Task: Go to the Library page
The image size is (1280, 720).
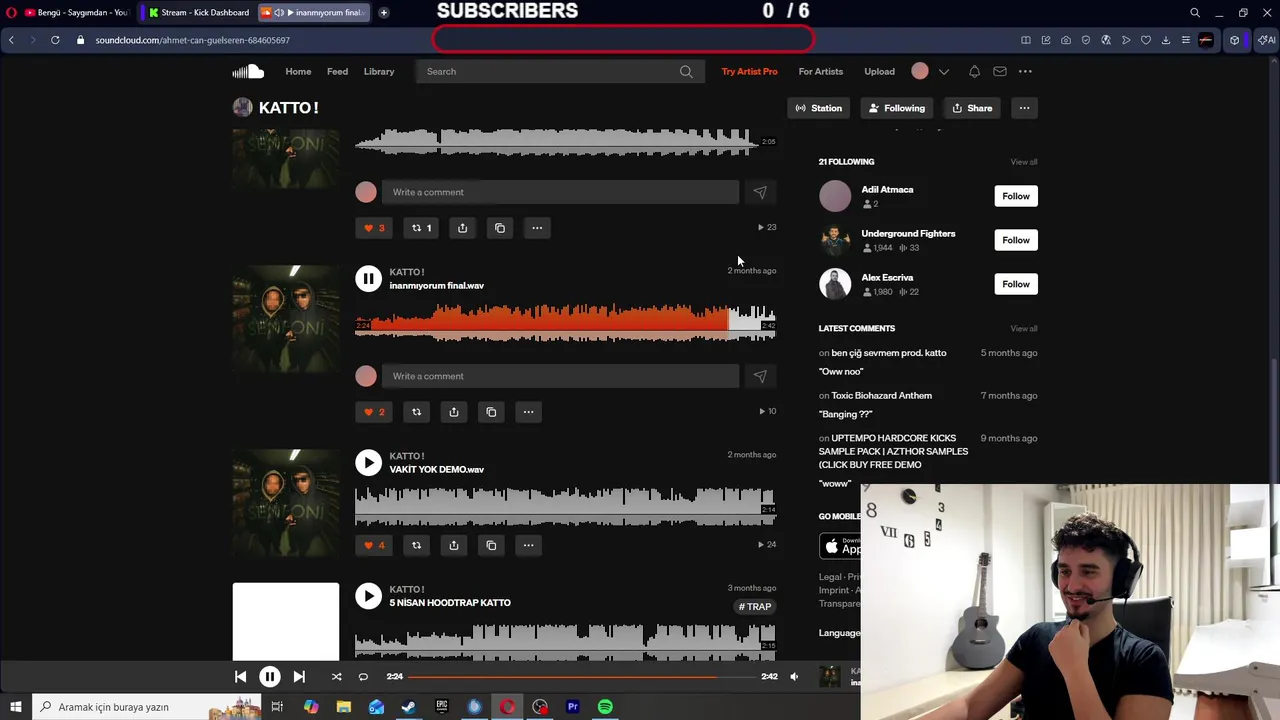Action: (x=379, y=71)
